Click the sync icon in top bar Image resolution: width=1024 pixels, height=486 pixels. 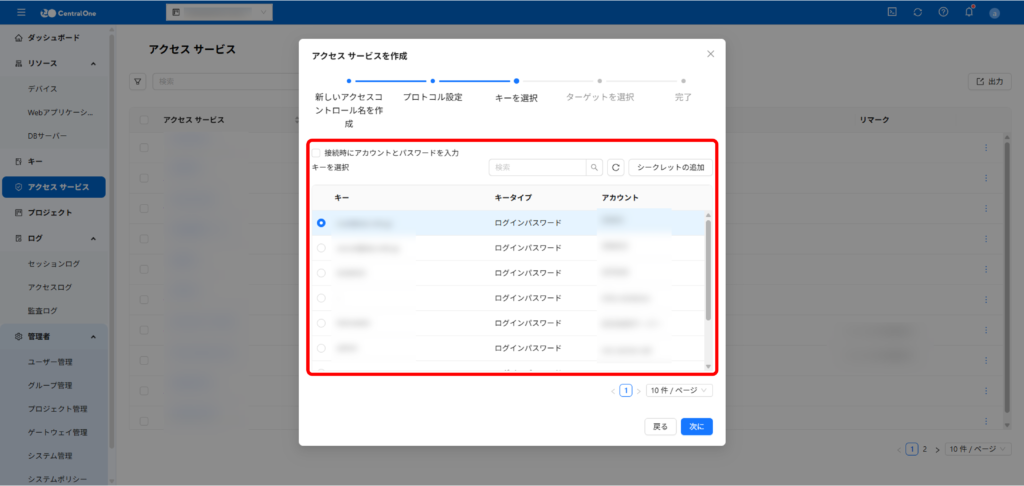tap(918, 12)
